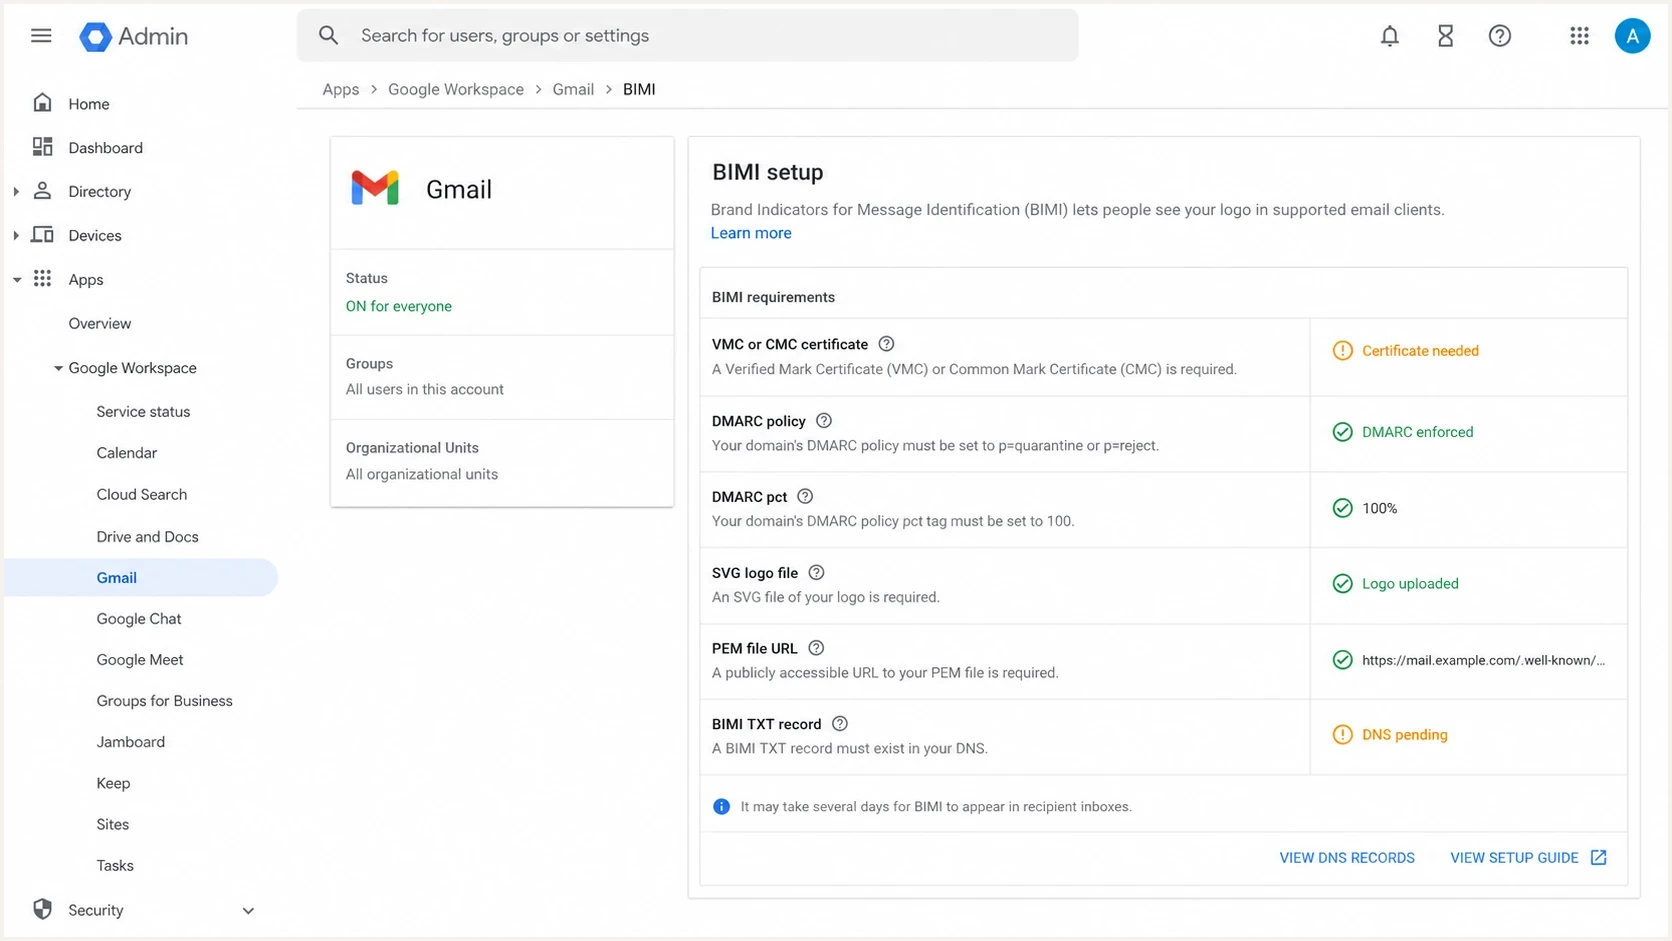Click the Security shield icon
1672x941 pixels.
tap(42, 910)
